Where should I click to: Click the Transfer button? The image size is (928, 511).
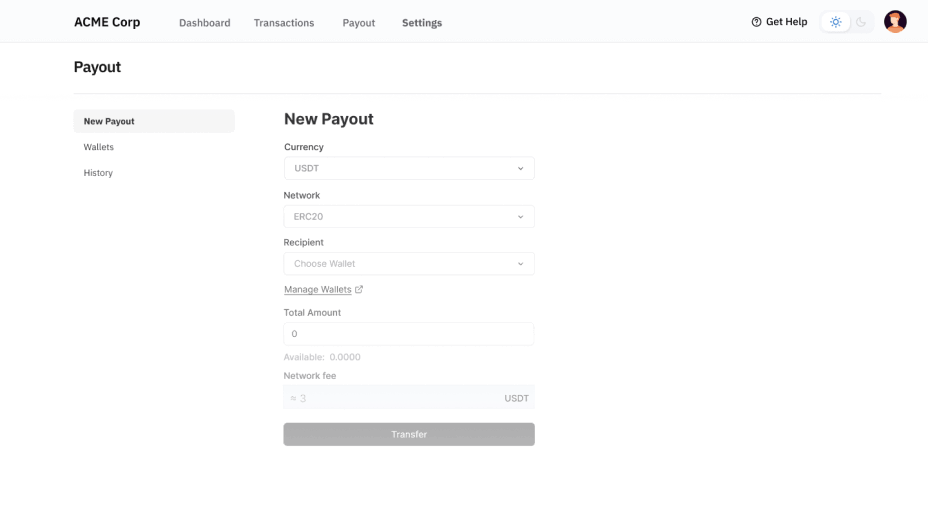click(409, 434)
